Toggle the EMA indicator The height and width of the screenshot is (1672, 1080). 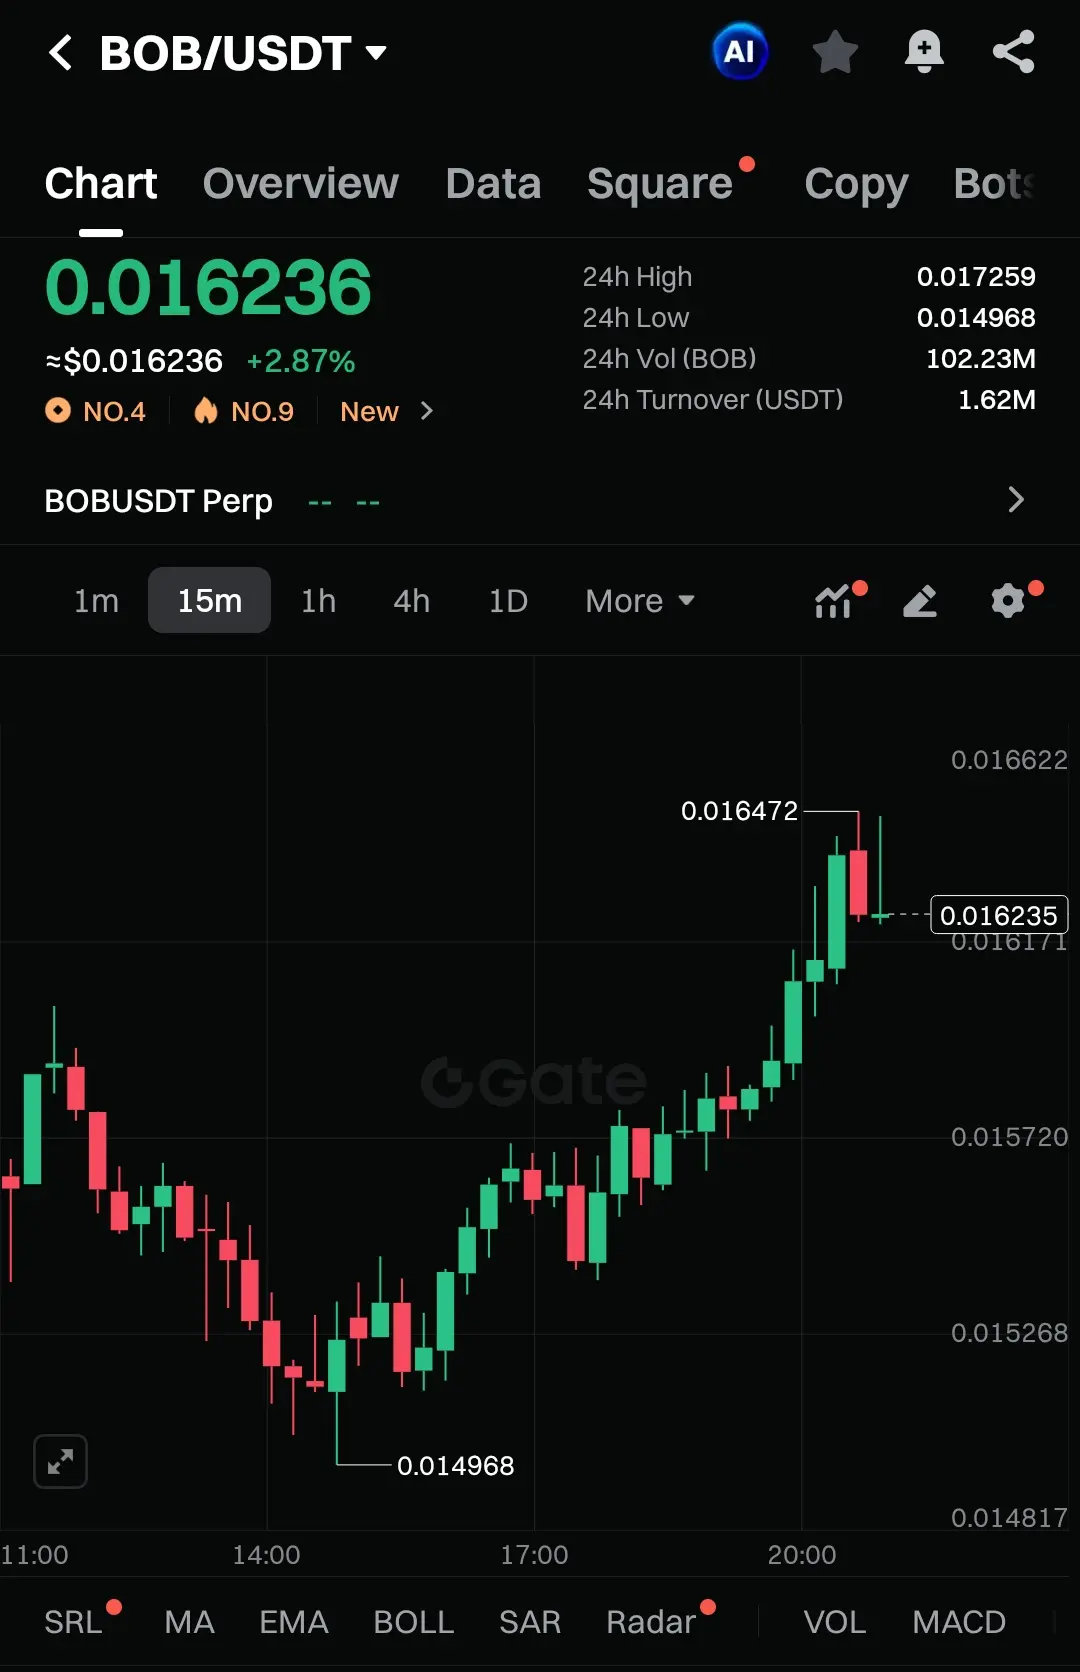[x=294, y=1622]
